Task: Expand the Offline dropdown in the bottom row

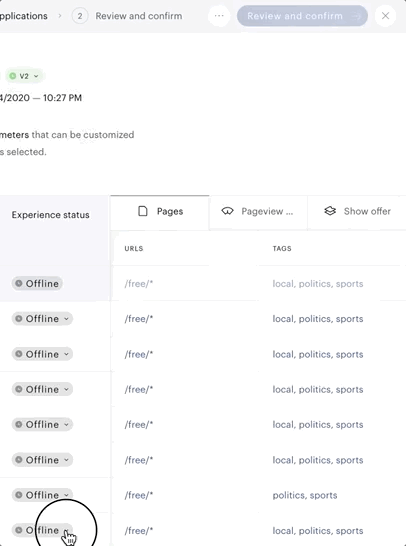Action: click(42, 530)
